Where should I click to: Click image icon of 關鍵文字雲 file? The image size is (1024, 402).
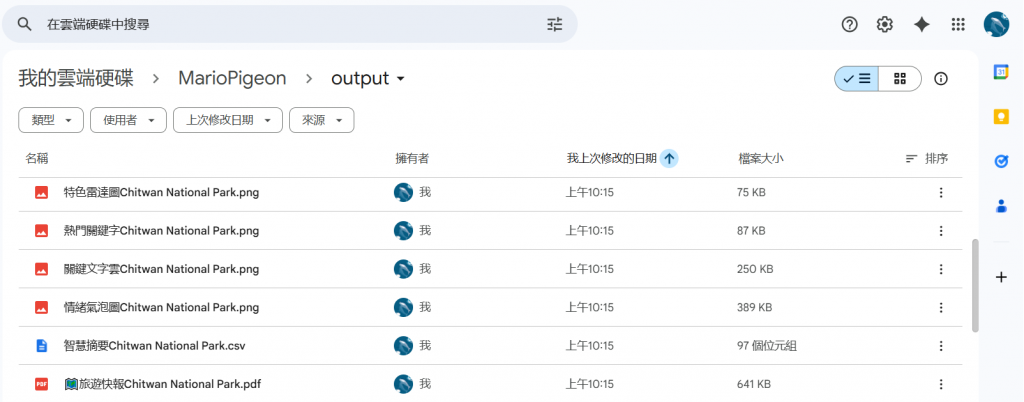42,269
